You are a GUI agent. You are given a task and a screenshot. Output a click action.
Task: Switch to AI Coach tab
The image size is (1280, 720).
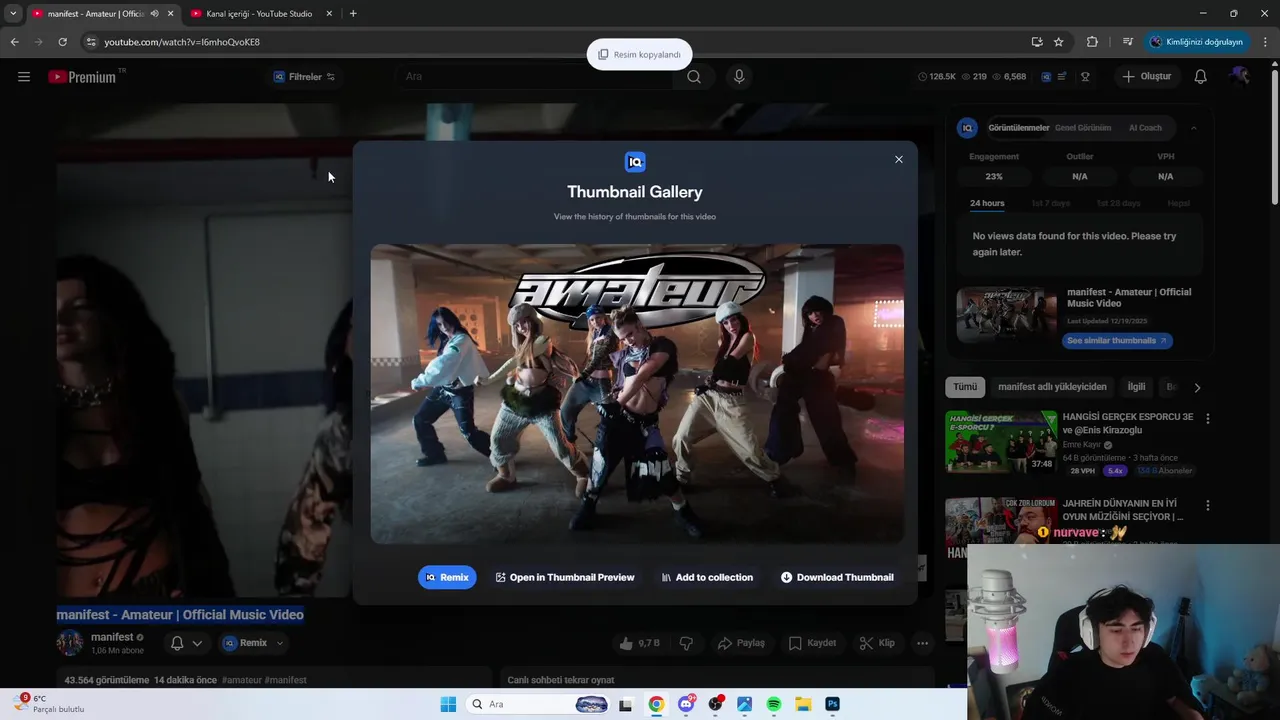pyautogui.click(x=1145, y=128)
